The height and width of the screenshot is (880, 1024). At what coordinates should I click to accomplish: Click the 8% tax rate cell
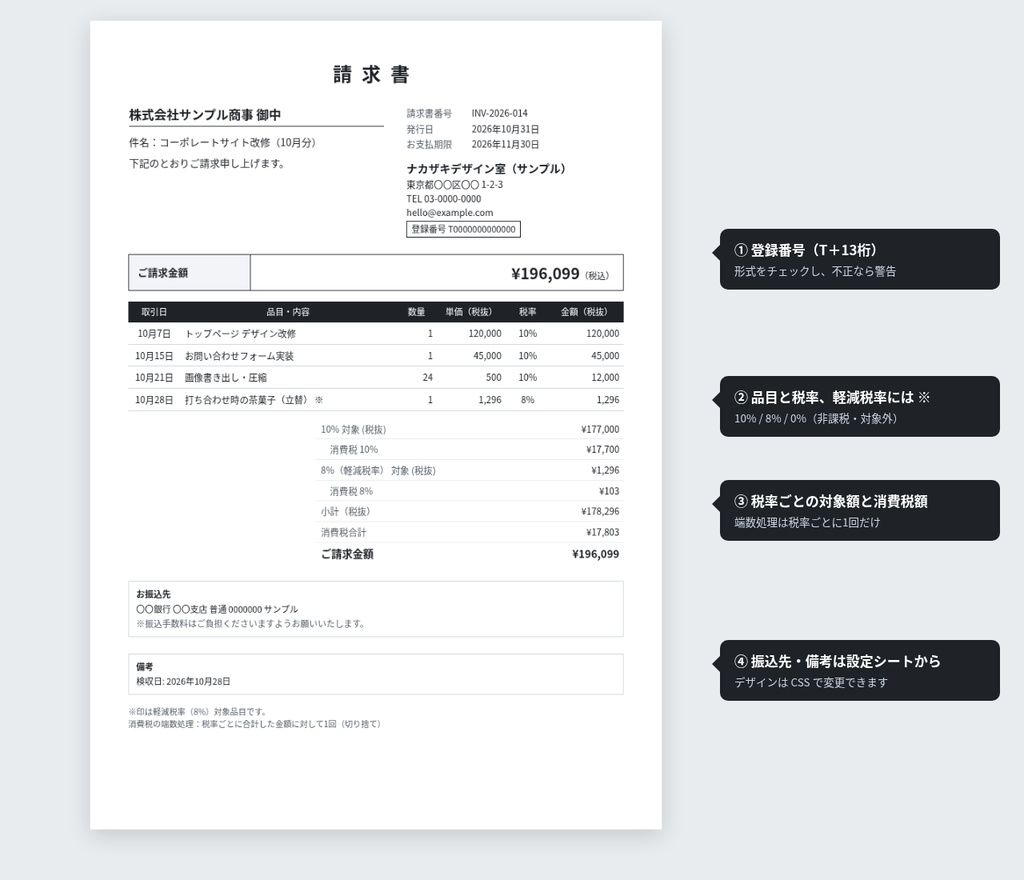point(528,400)
